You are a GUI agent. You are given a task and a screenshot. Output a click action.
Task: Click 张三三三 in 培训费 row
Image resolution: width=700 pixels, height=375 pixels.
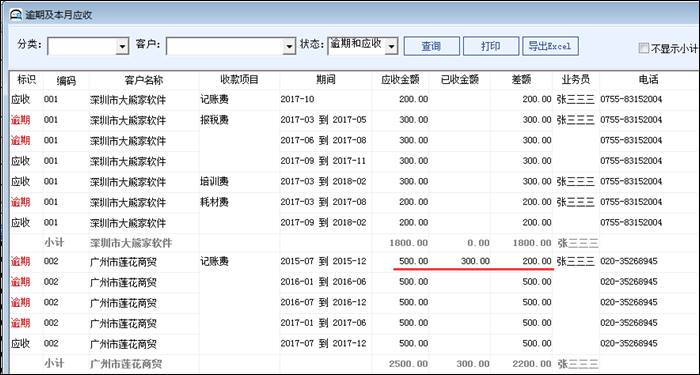[x=576, y=181]
